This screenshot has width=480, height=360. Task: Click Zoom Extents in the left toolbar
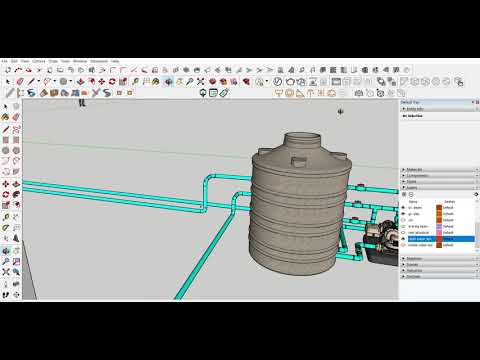click(x=5, y=272)
